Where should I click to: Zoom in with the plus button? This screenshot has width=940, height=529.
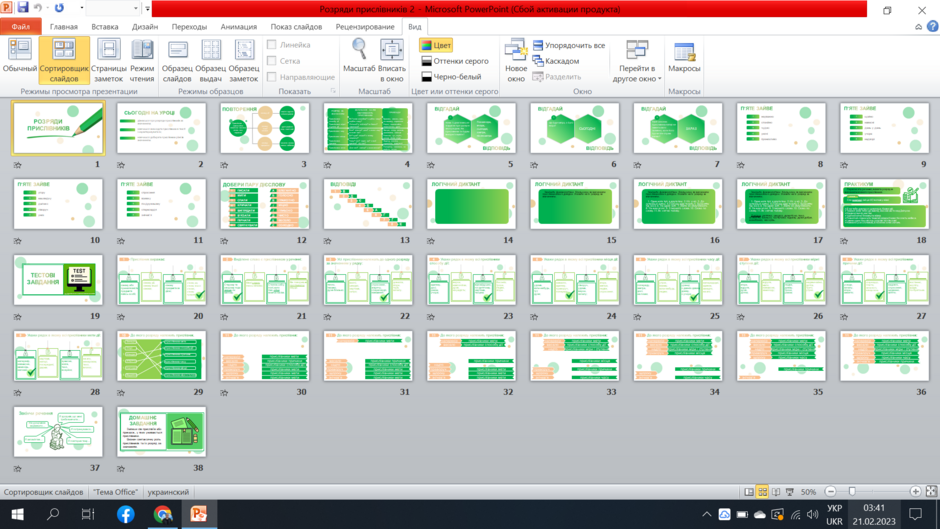[x=915, y=492]
